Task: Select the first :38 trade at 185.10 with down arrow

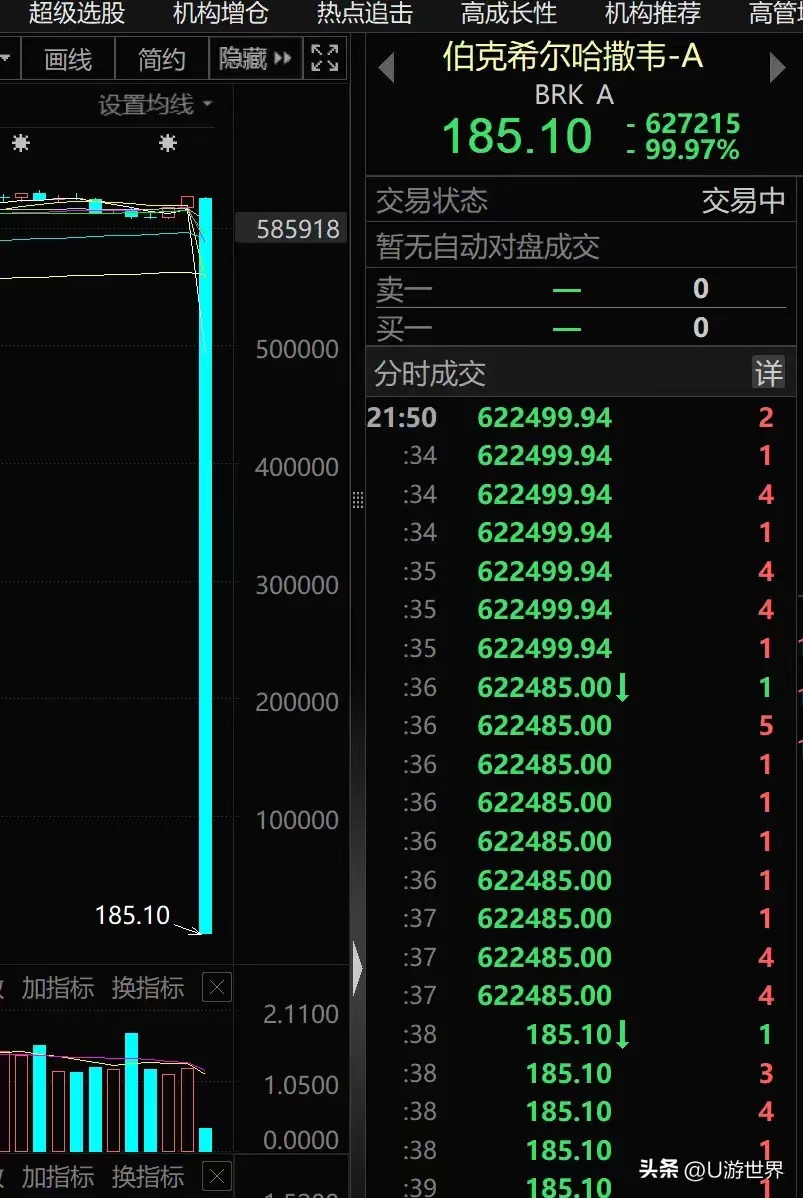Action: coord(581,1034)
